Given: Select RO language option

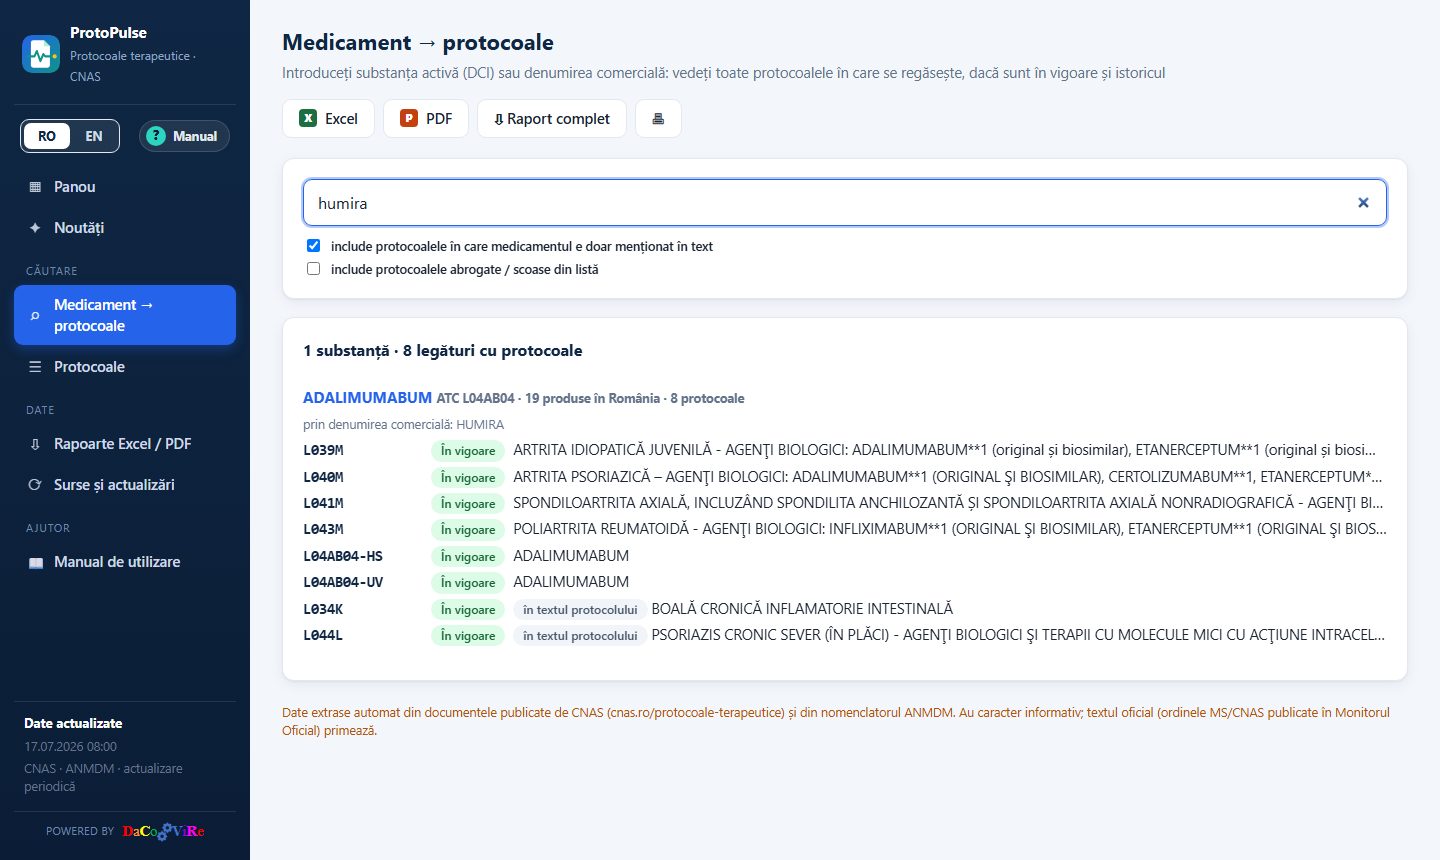Looking at the screenshot, I should click(x=47, y=136).
